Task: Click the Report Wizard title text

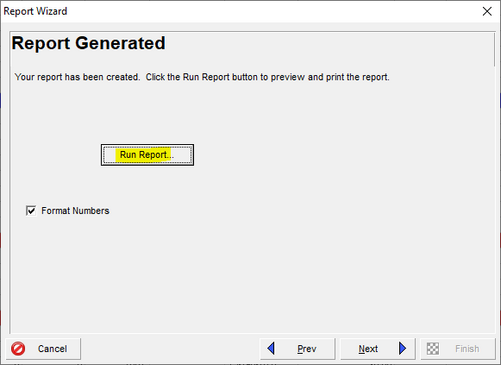Action: pos(35,11)
